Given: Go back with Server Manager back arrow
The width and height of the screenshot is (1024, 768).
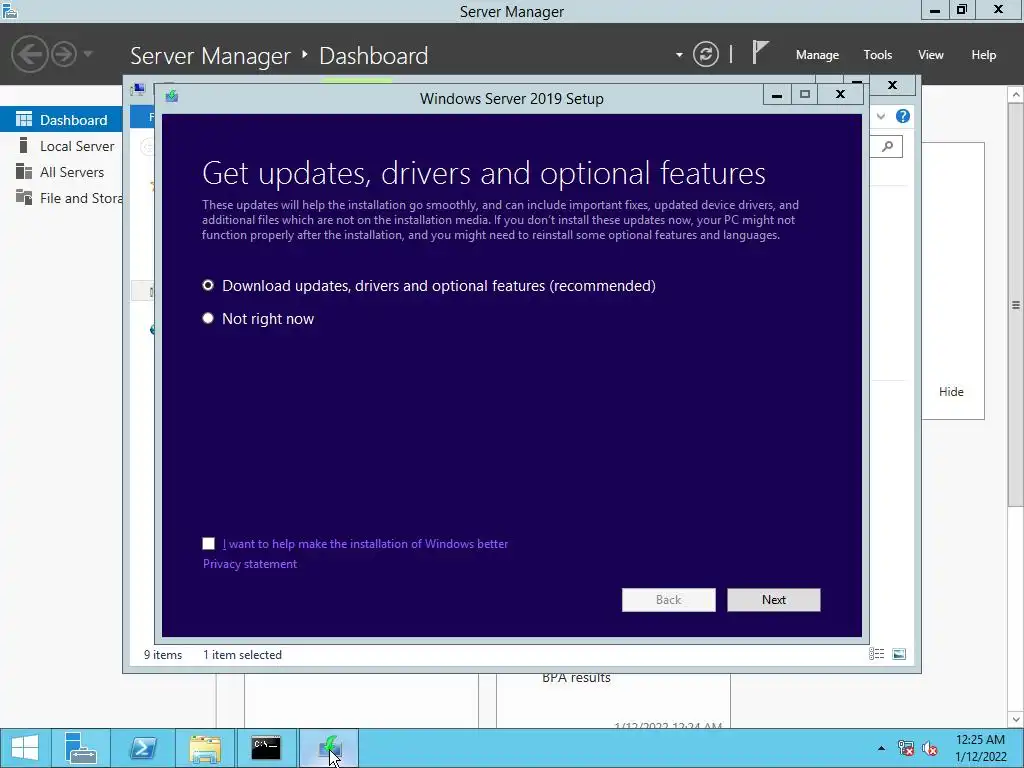Looking at the screenshot, I should [29, 54].
